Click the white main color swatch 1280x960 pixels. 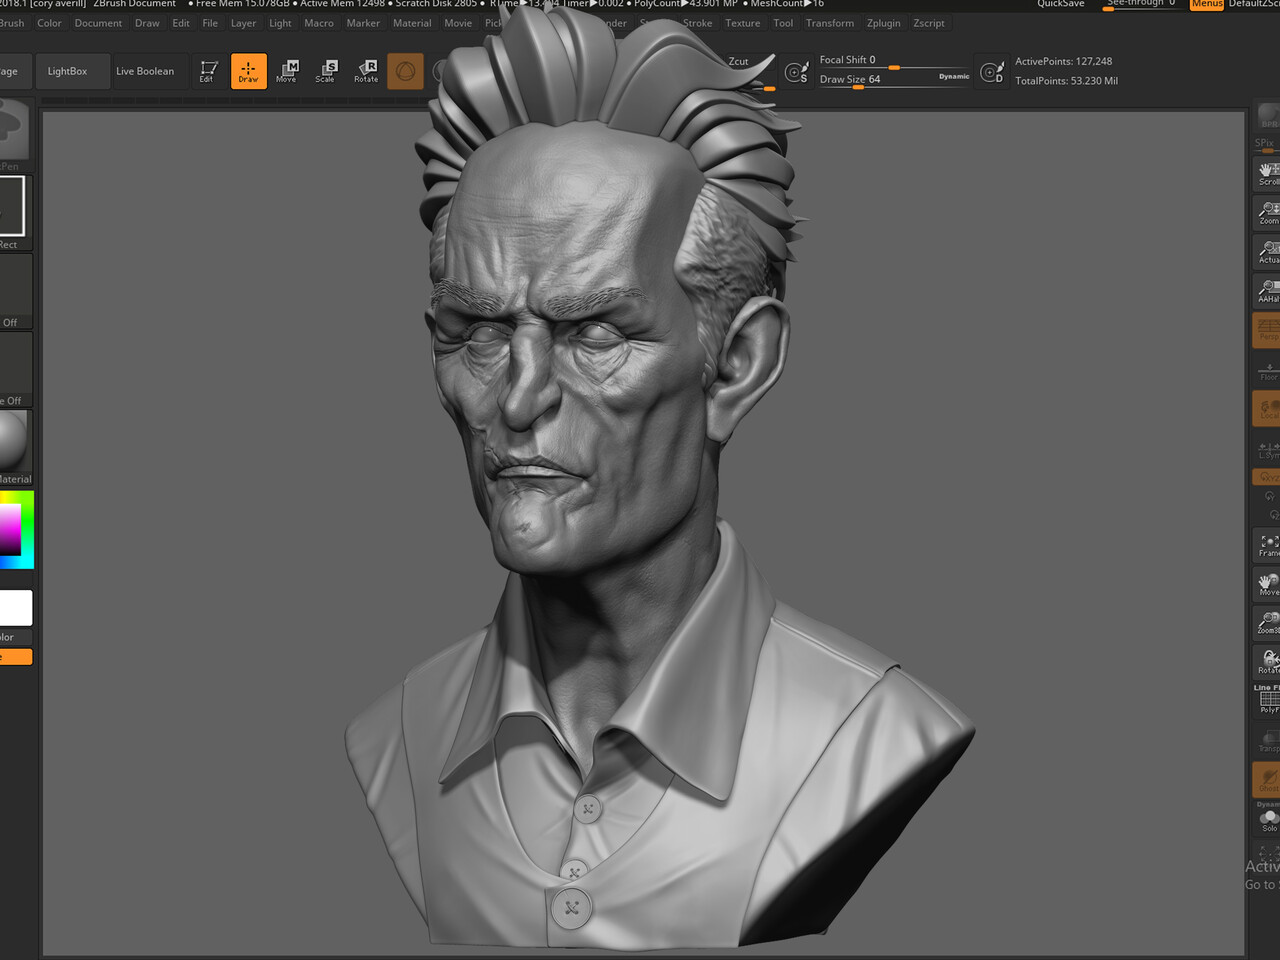(x=16, y=607)
